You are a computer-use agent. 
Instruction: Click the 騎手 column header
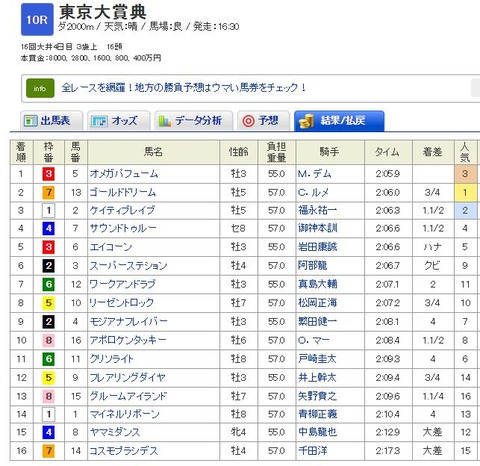(330, 152)
